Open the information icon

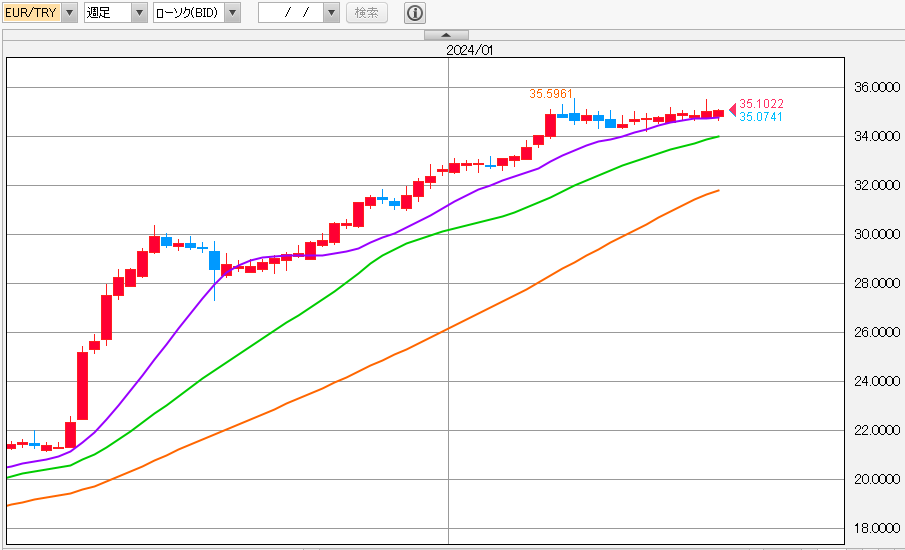[x=414, y=12]
